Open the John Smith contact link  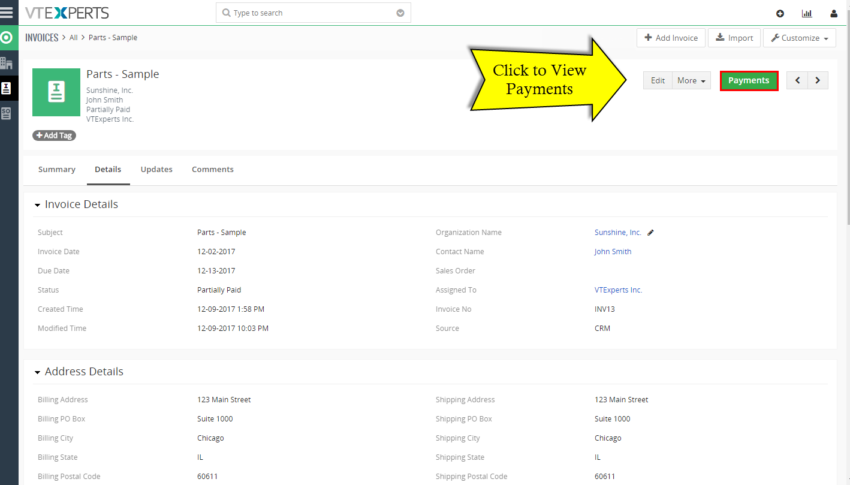[613, 251]
